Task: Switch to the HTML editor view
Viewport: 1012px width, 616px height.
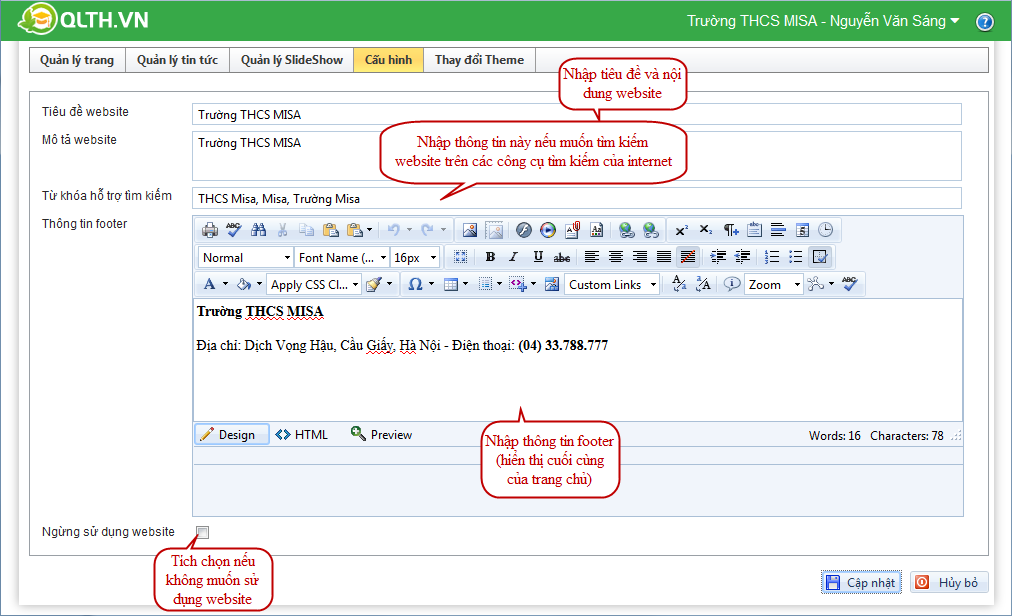Action: point(302,435)
